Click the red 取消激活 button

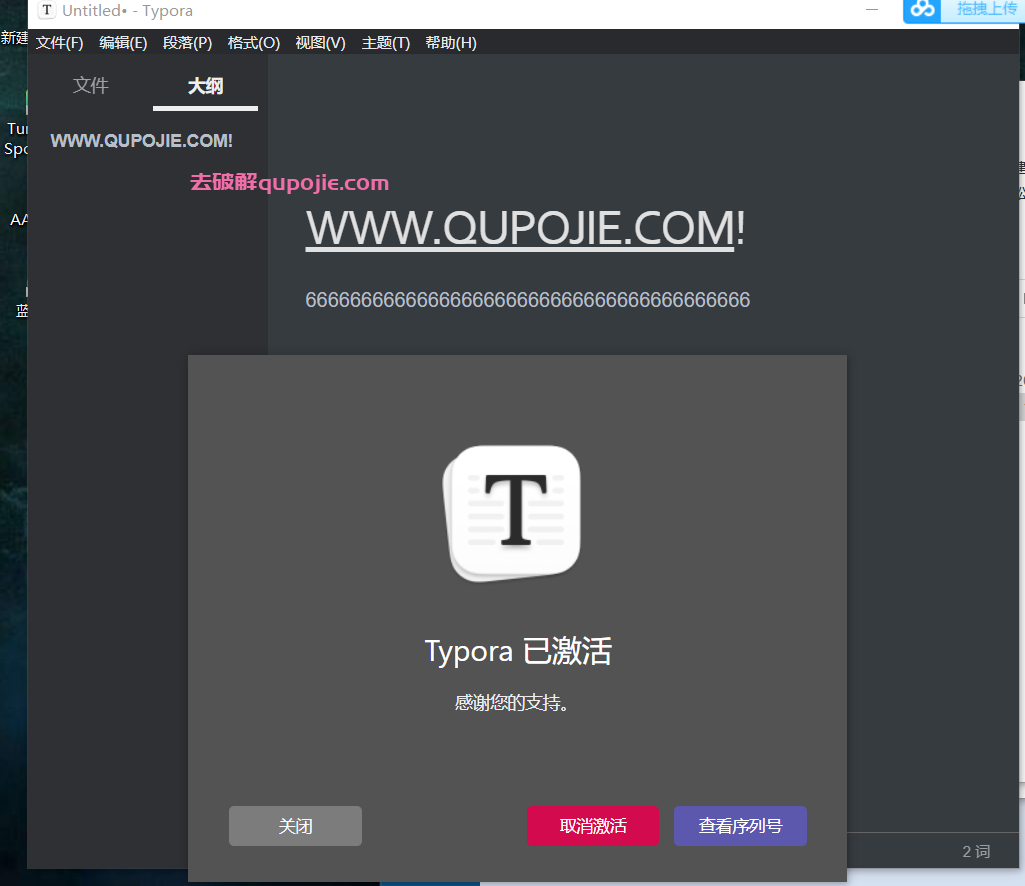coord(593,826)
